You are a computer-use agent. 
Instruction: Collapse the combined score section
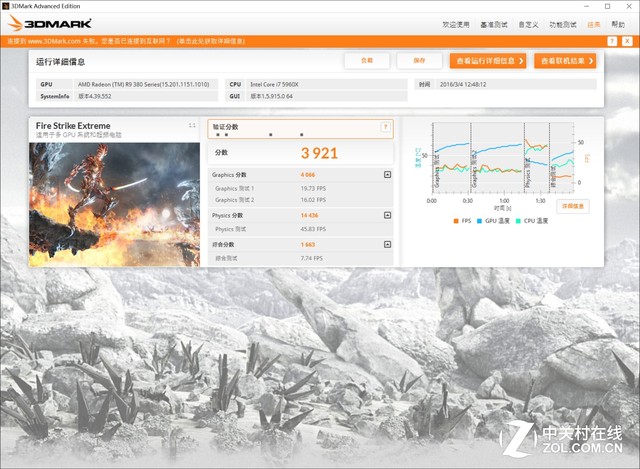tap(387, 244)
